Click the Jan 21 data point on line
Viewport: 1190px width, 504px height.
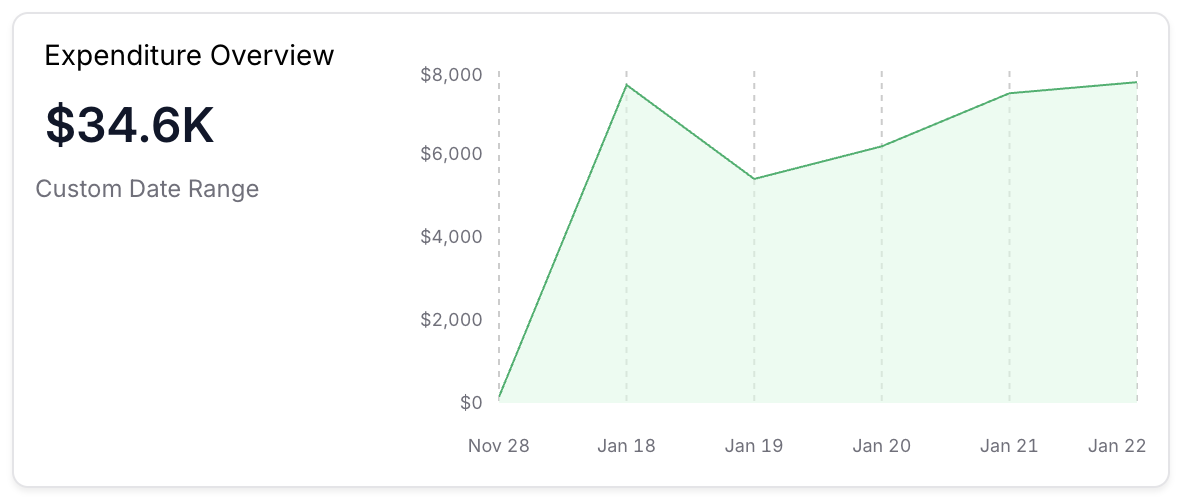coord(1010,93)
